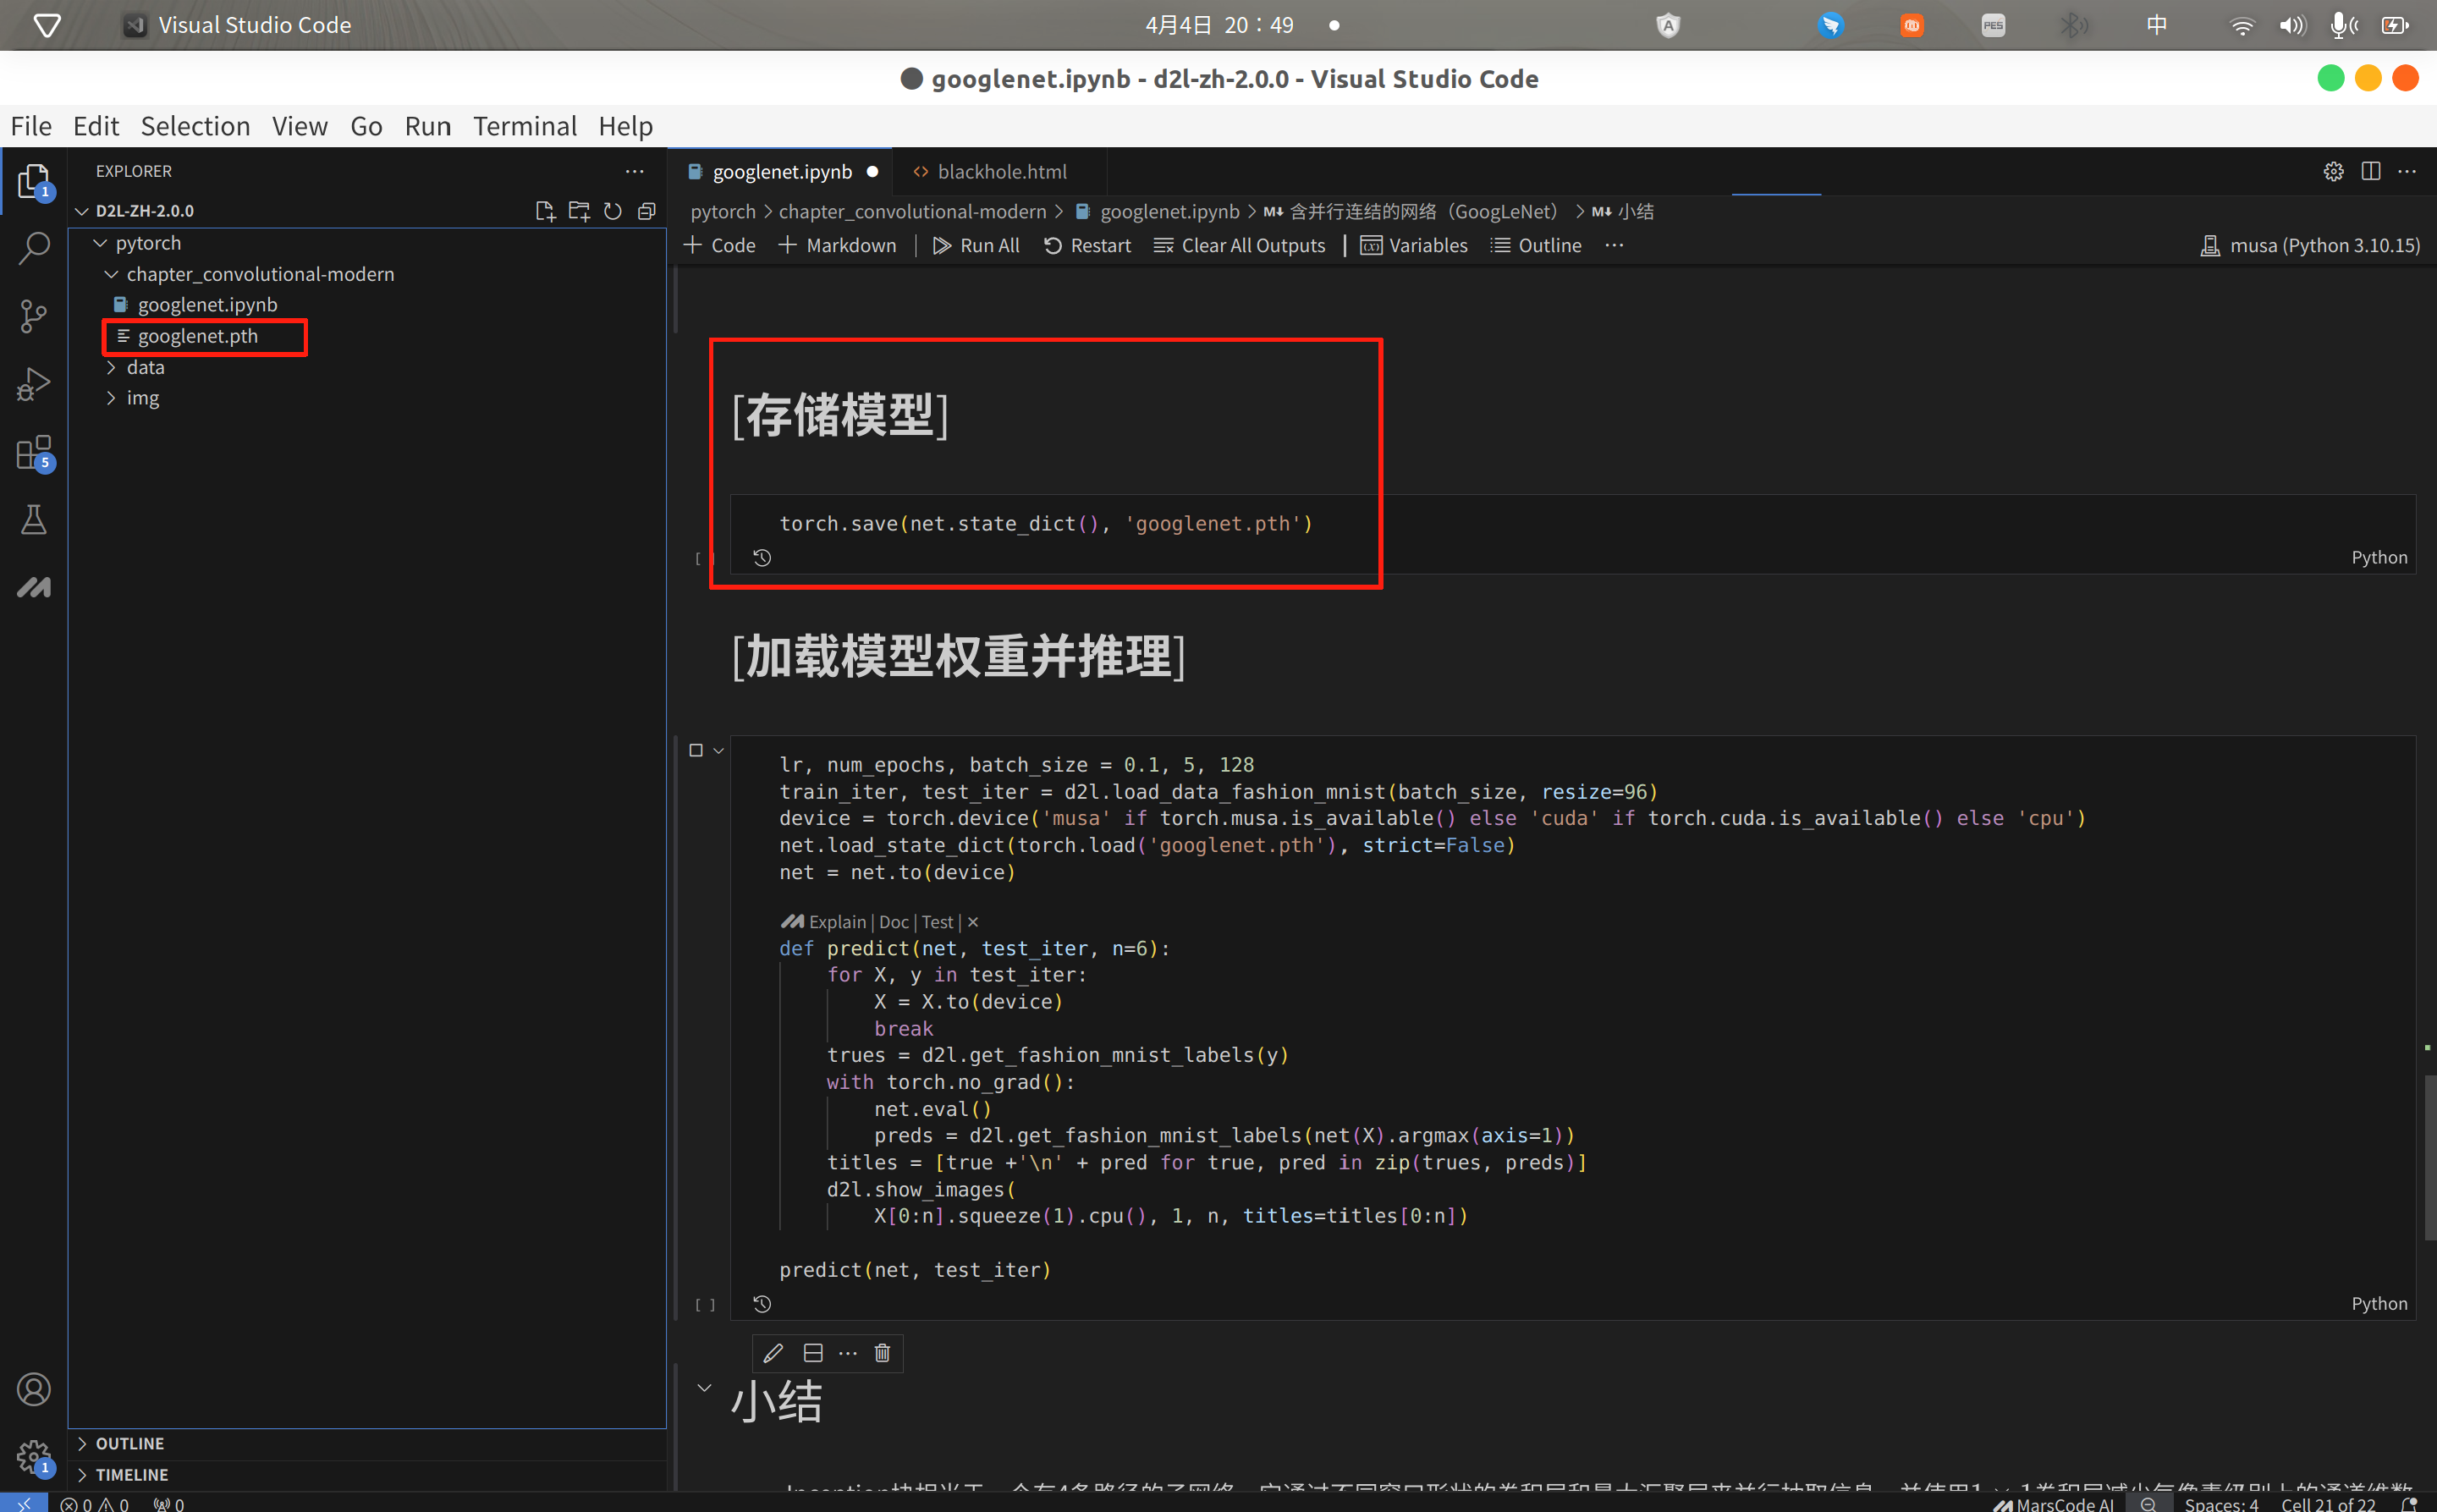Click the Refresh Explorer icon
Image resolution: width=2437 pixels, height=1512 pixels.
(612, 211)
